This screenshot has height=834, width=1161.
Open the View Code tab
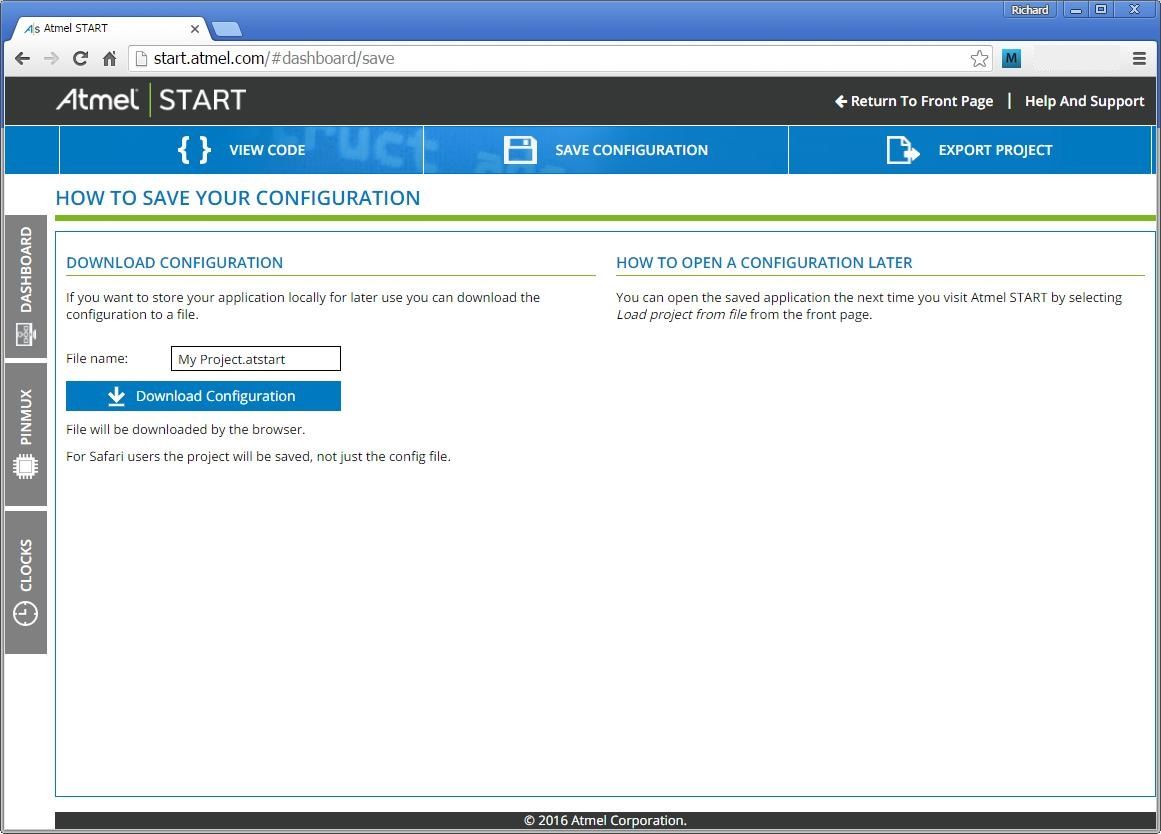tap(266, 150)
